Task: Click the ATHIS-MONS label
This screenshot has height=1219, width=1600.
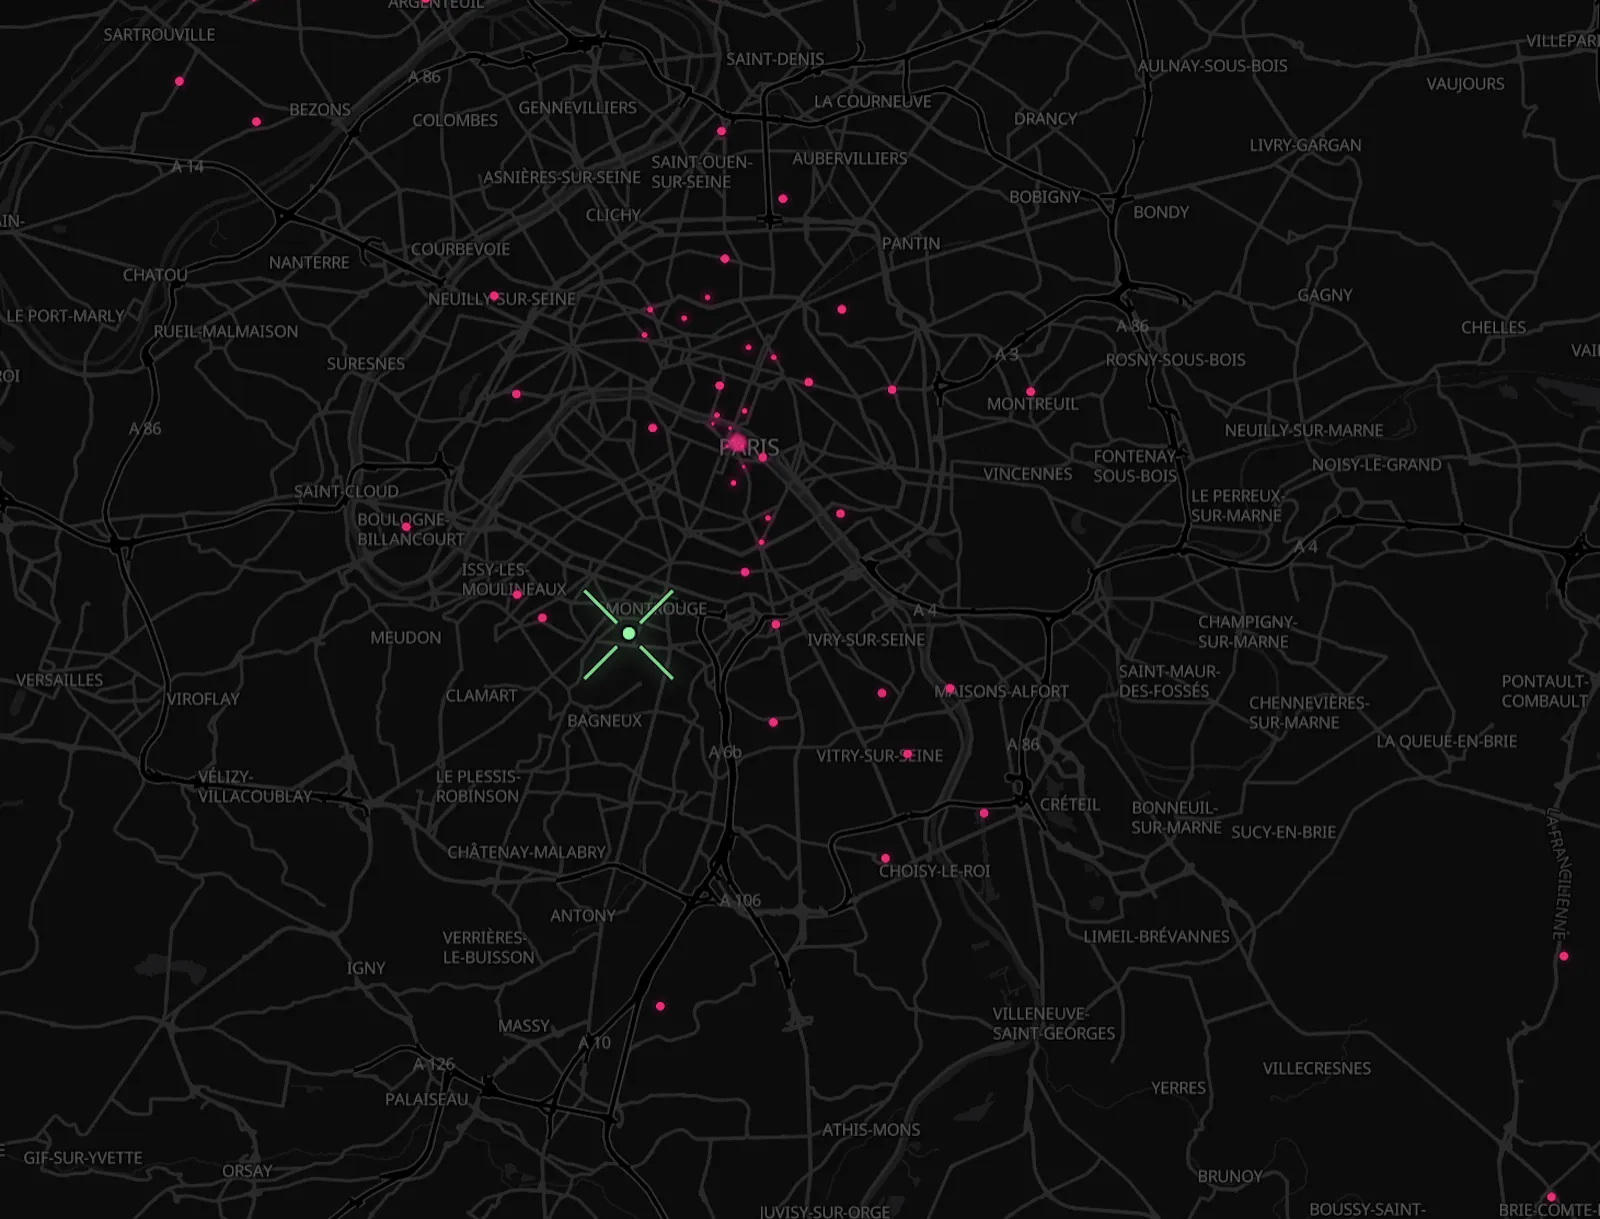Action: click(x=871, y=1130)
